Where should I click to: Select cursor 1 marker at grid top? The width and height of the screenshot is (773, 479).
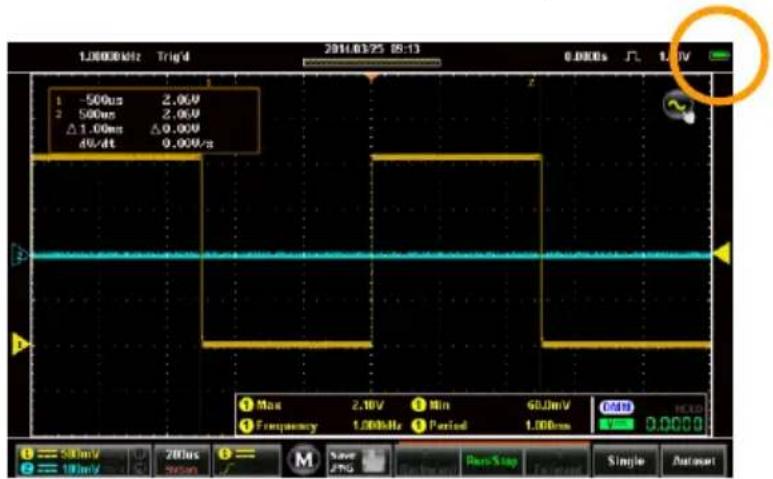coord(209,82)
